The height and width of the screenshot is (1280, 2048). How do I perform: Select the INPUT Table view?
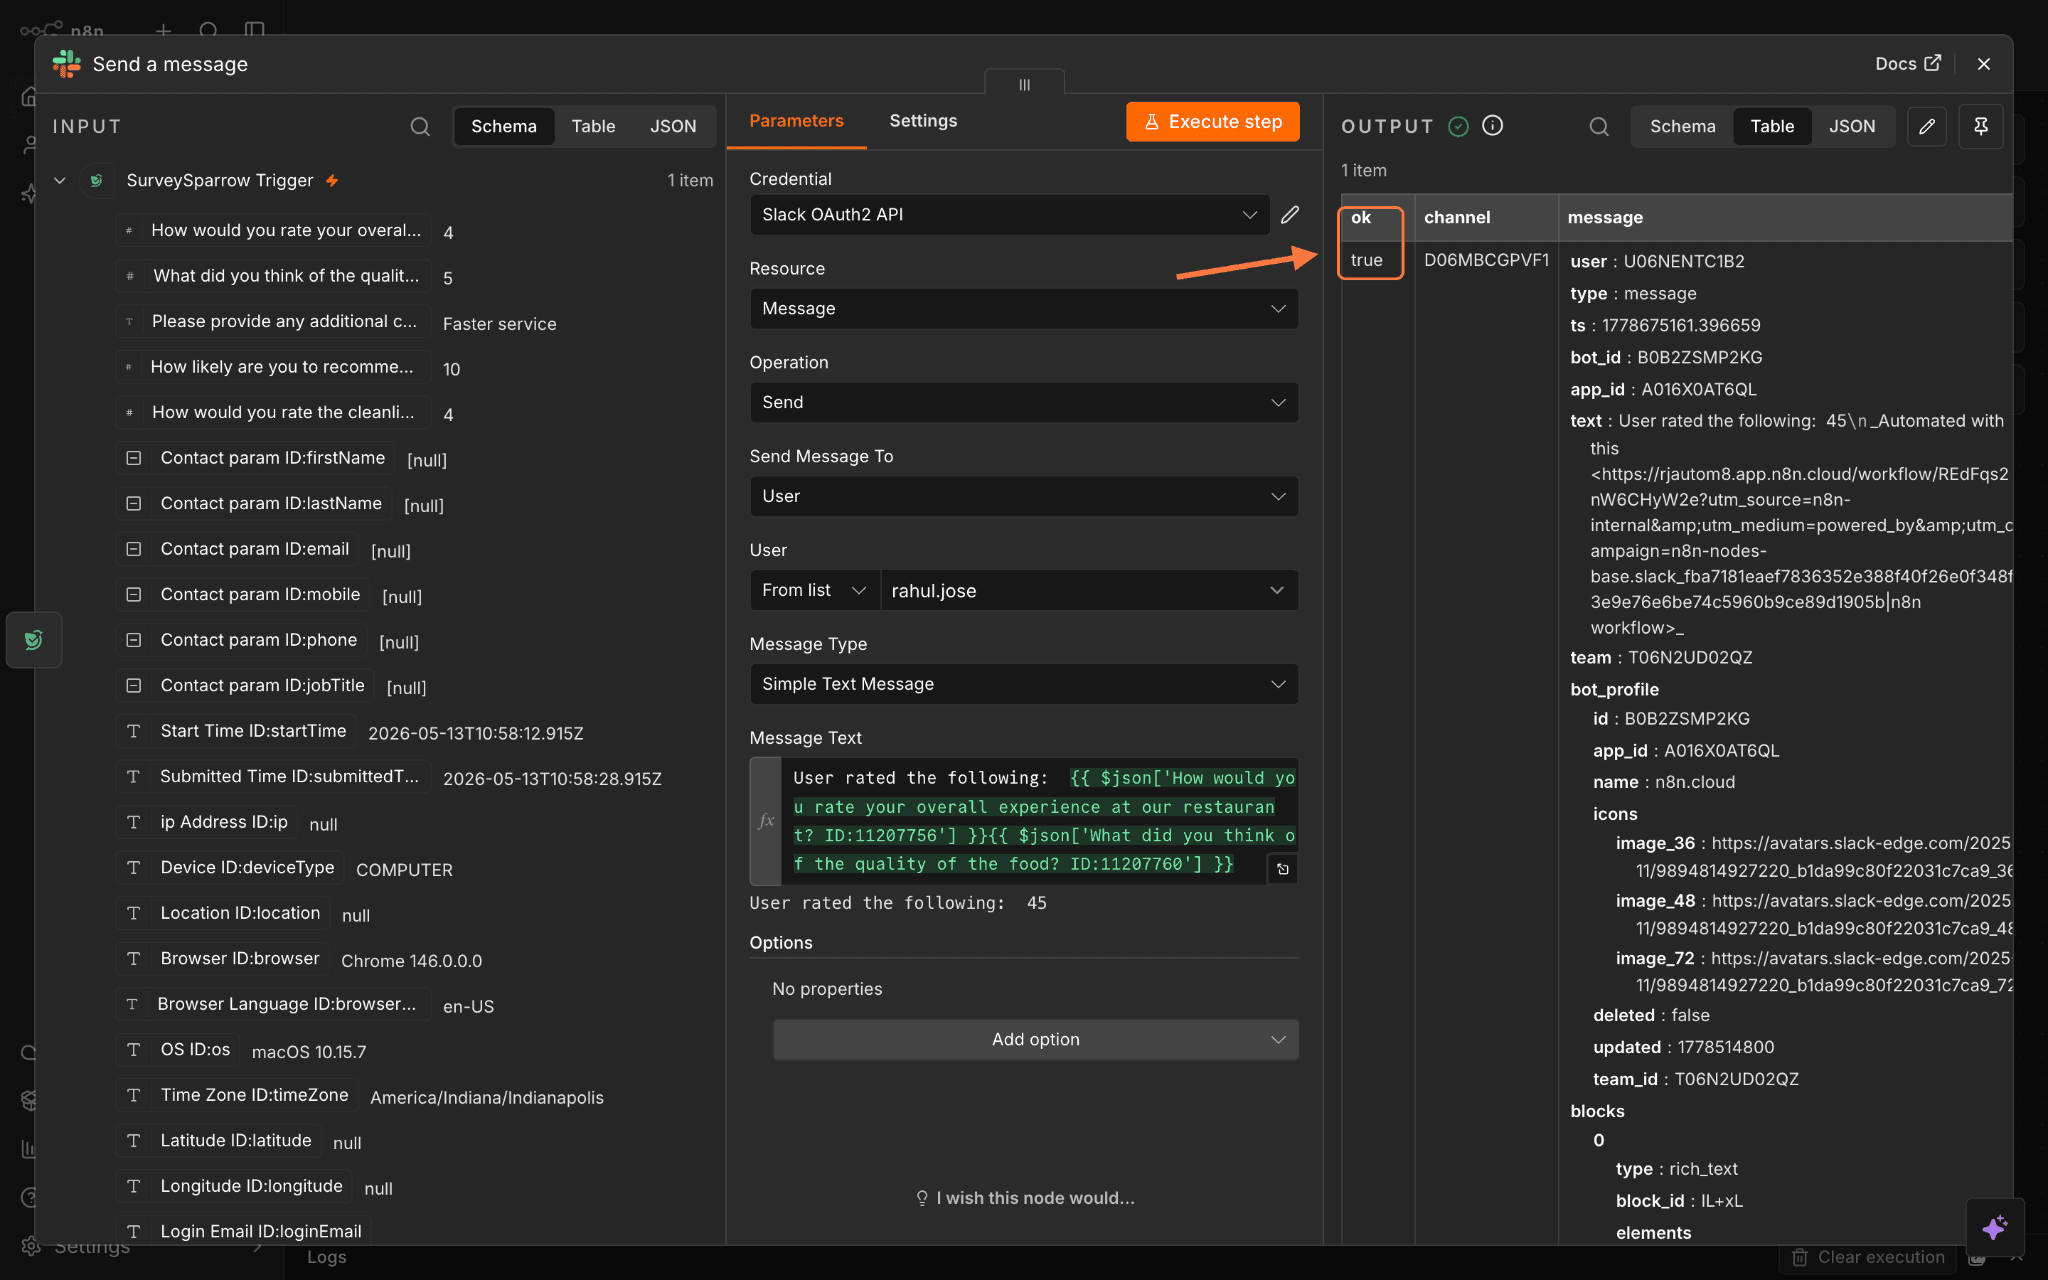593,126
